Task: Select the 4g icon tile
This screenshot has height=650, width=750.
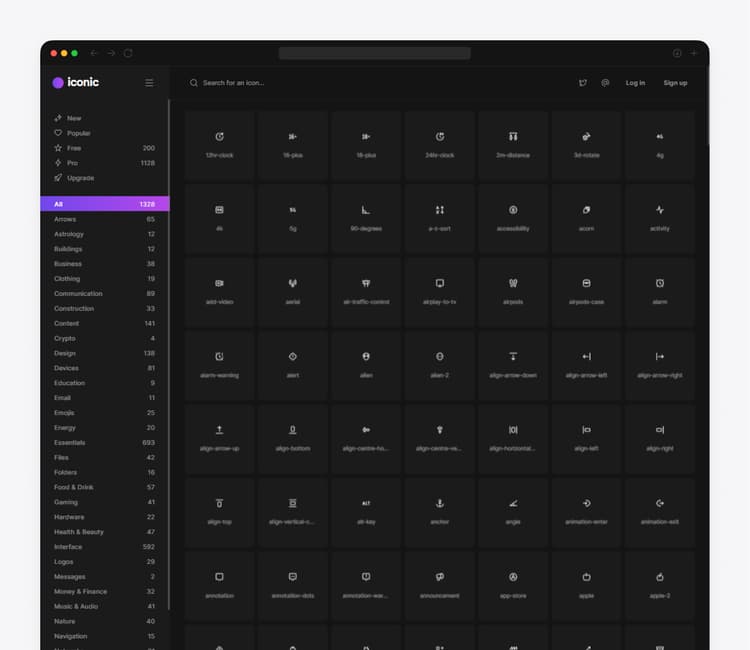Action: click(x=660, y=145)
